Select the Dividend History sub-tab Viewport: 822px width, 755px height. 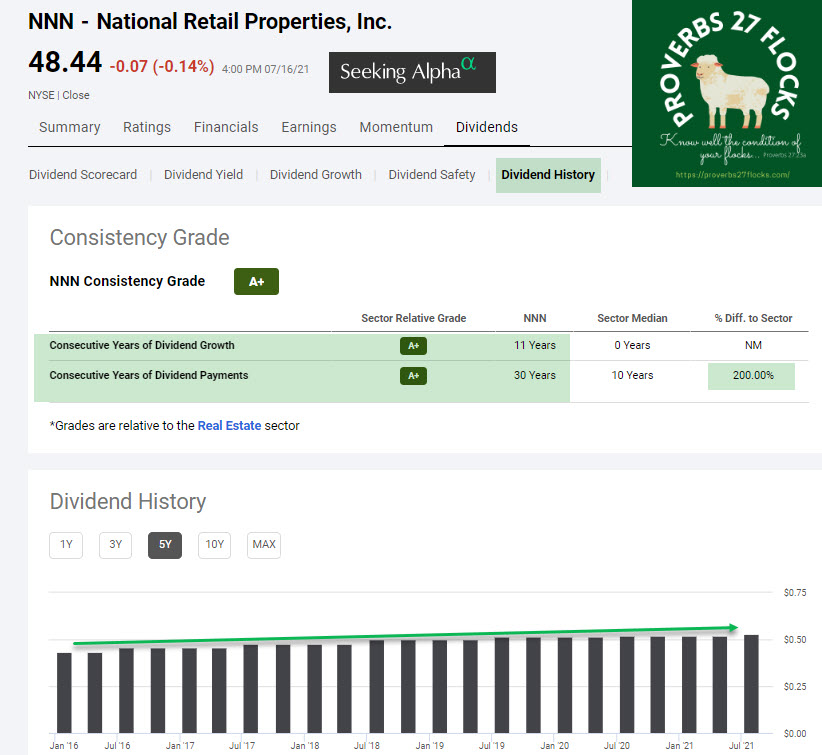[x=548, y=174]
